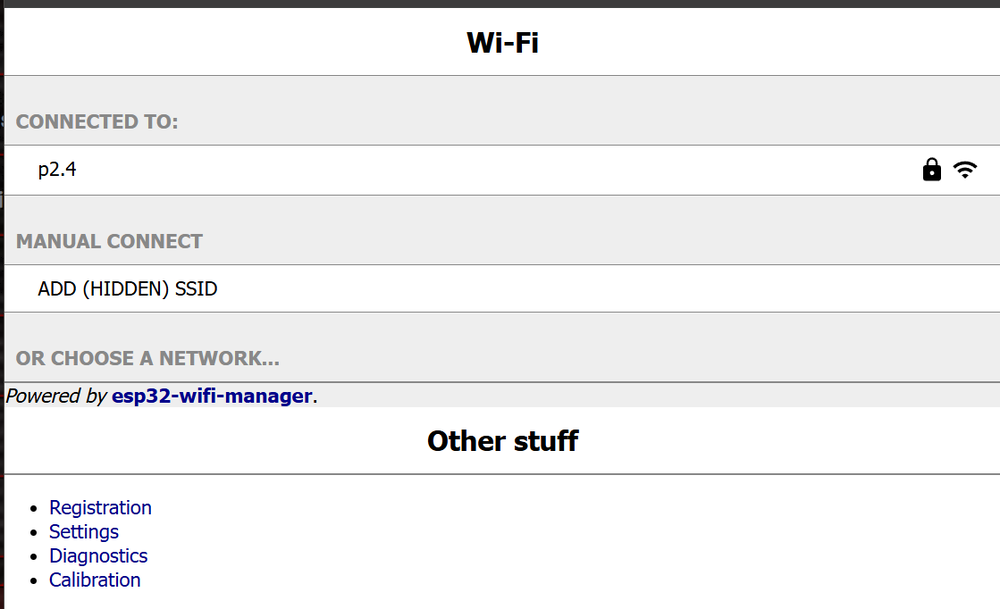This screenshot has height=609, width=1000.
Task: Select the connected network p2.4
Action: (x=57, y=169)
